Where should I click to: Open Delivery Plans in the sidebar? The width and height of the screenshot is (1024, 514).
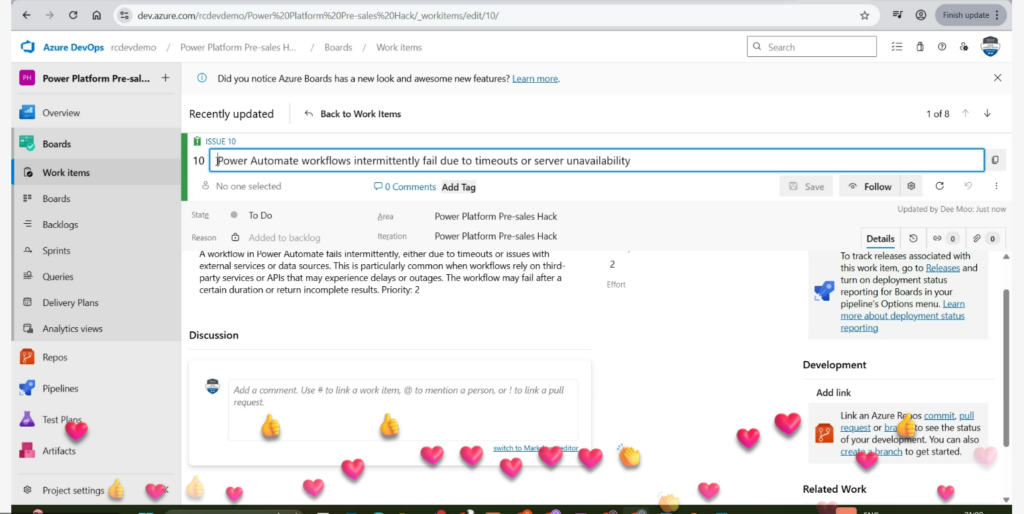coord(71,303)
